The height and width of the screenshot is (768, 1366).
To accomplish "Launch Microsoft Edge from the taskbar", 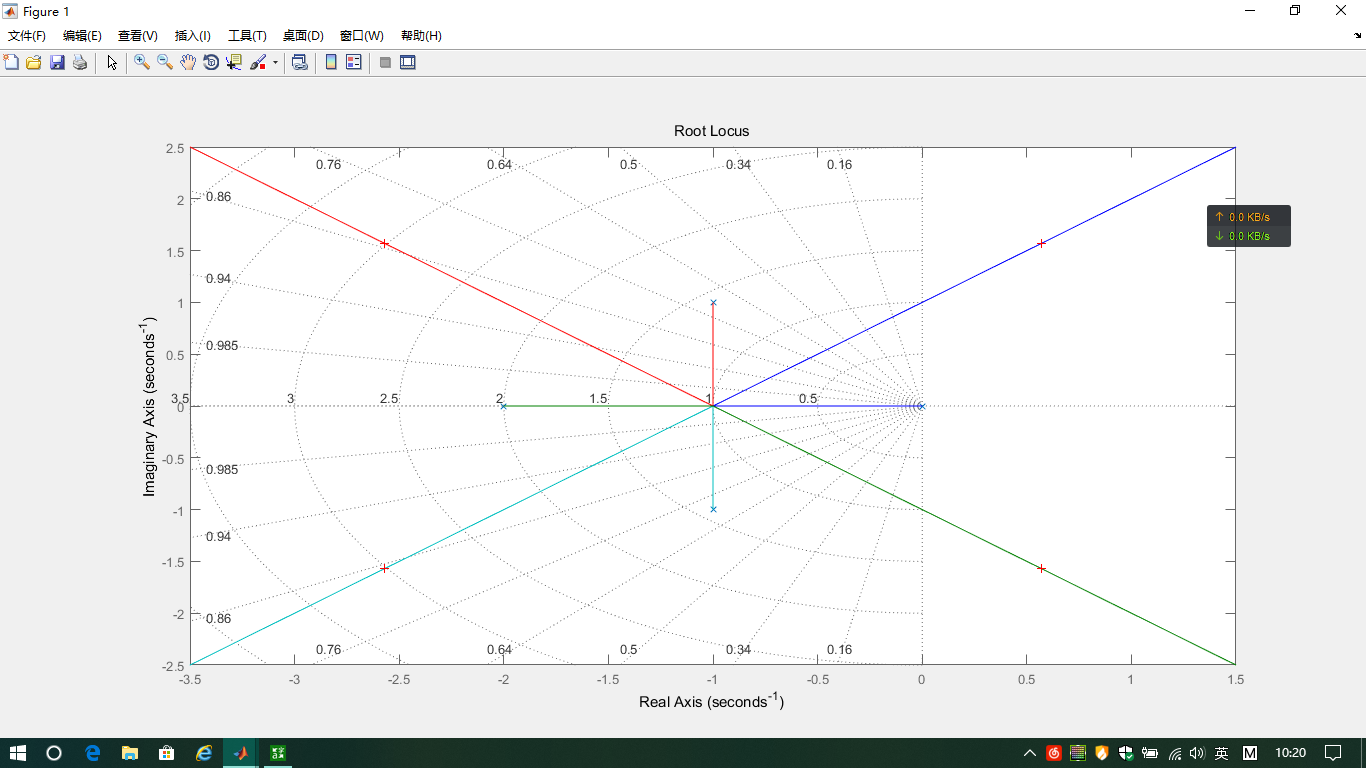I will pyautogui.click(x=92, y=753).
